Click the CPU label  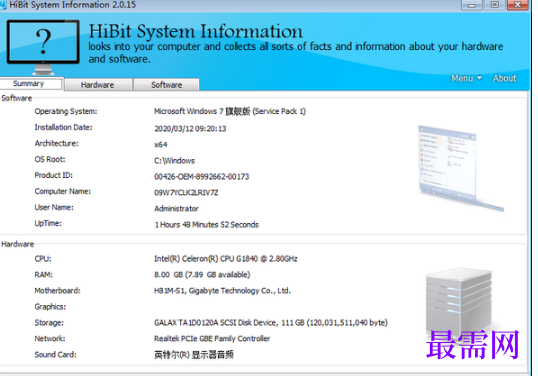(x=43, y=259)
